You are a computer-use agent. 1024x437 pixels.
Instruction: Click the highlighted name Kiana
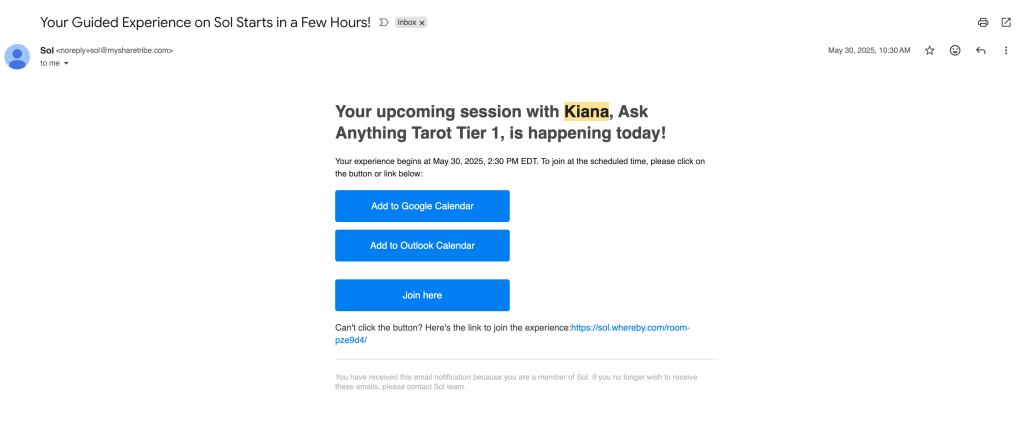click(x=586, y=111)
